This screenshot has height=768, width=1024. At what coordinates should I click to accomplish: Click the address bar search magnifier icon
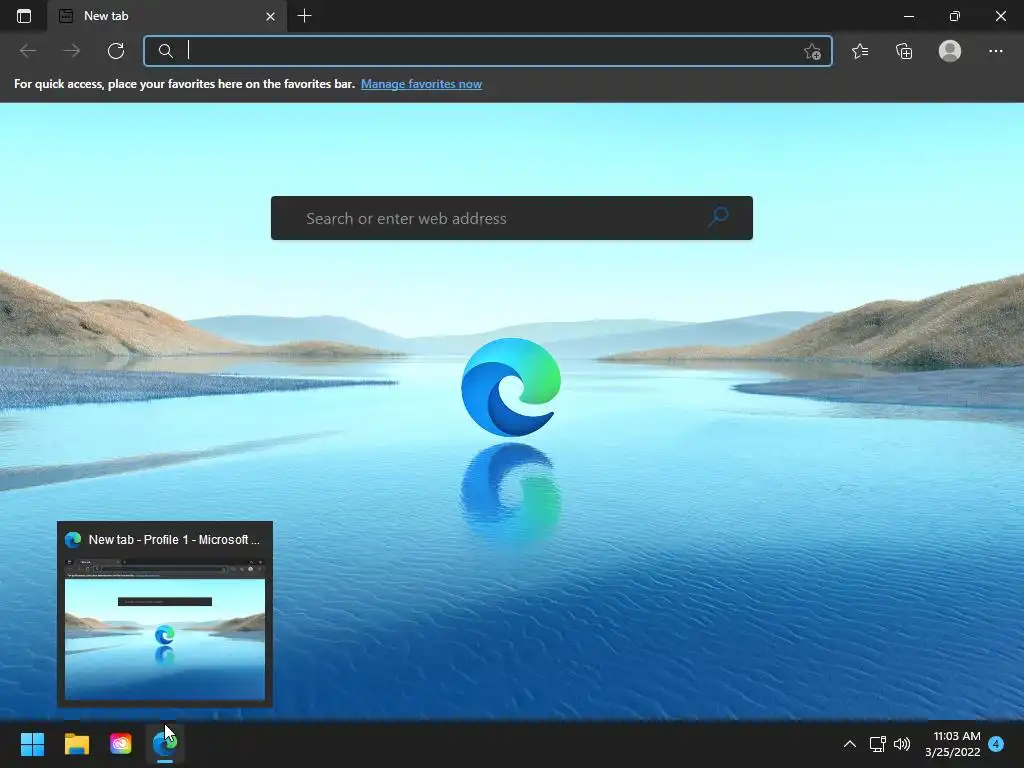click(x=166, y=51)
